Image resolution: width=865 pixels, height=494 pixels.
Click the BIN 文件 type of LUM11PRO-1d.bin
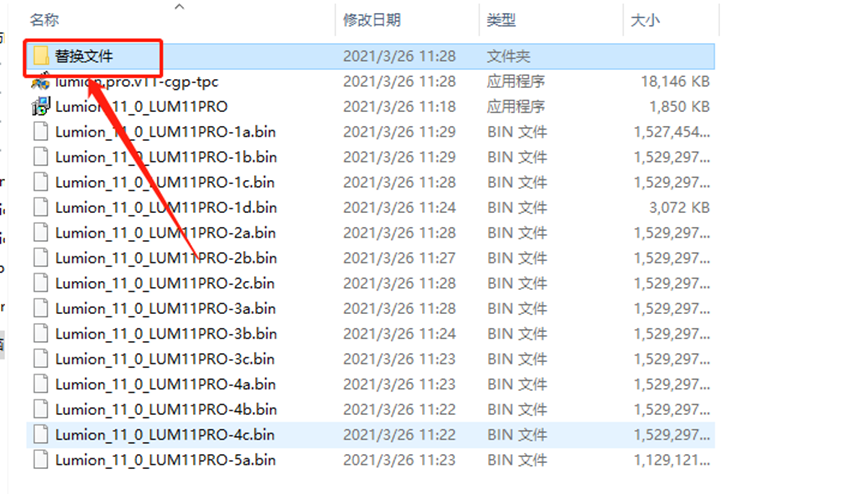517,208
